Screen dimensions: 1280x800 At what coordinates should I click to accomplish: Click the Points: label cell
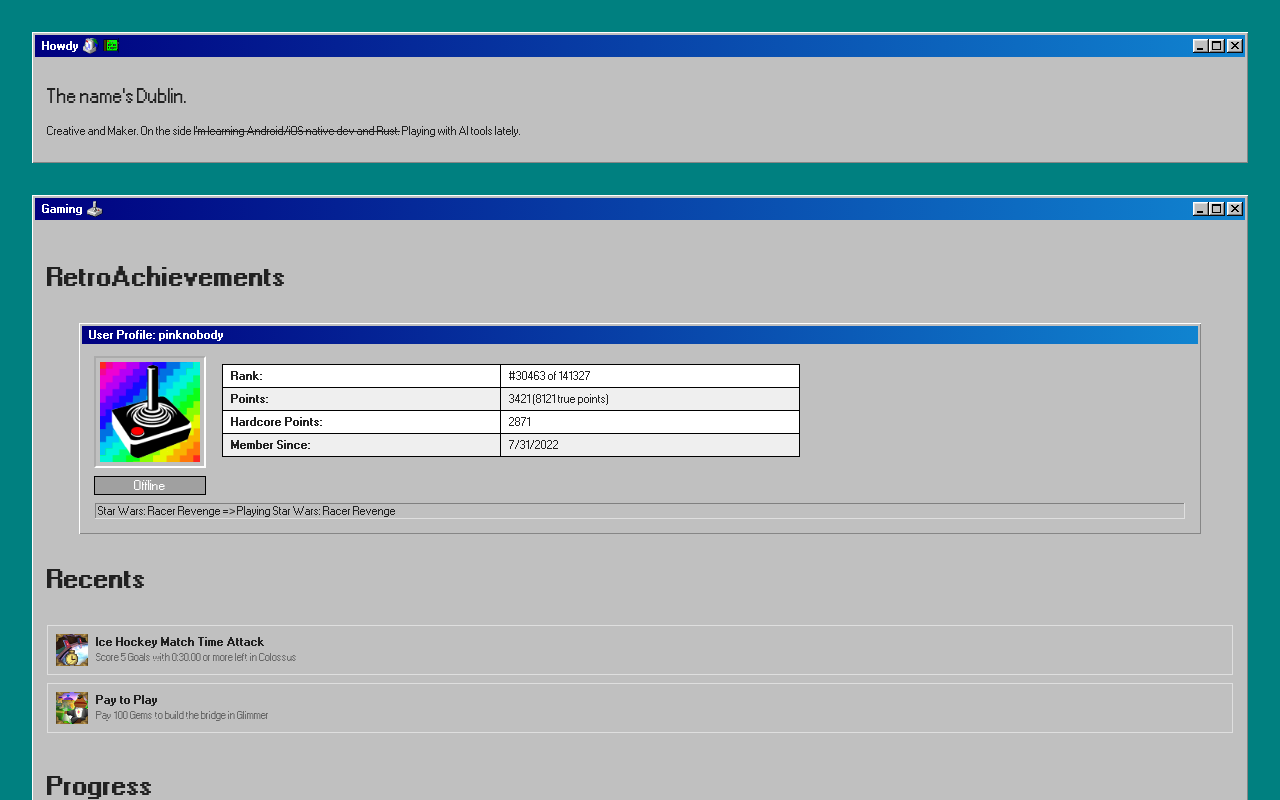(361, 399)
